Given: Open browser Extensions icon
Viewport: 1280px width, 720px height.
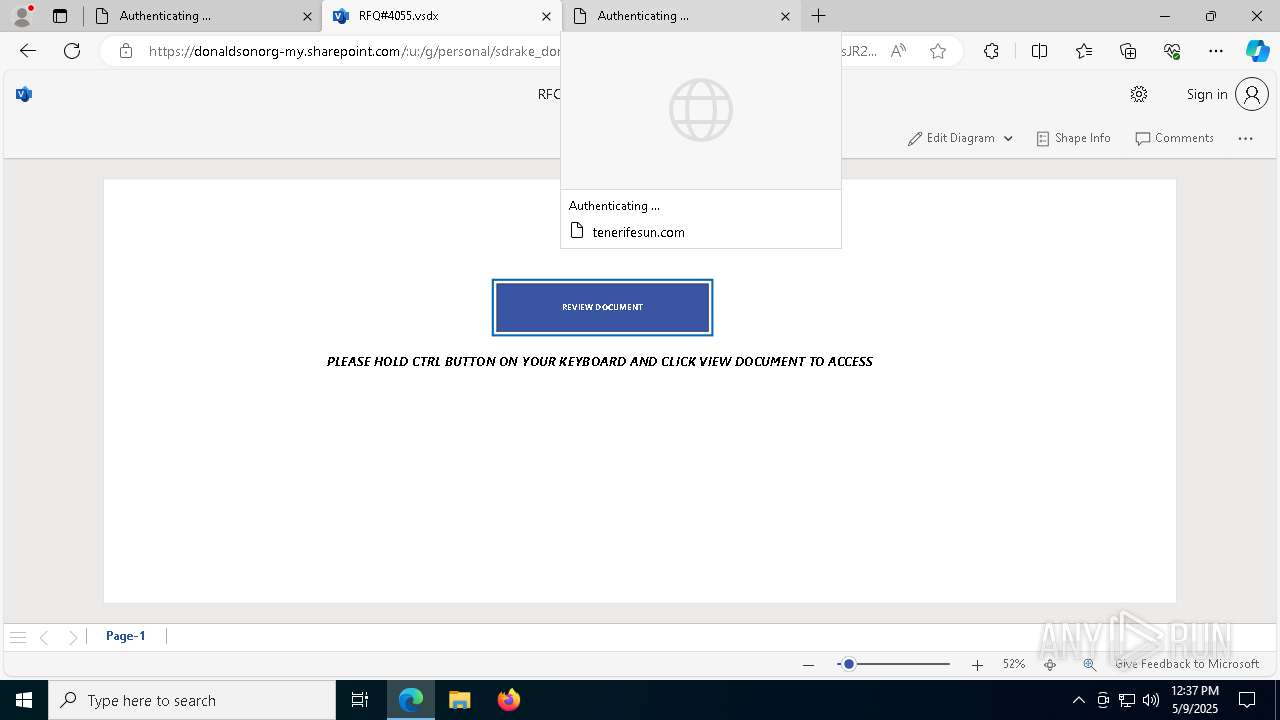Looking at the screenshot, I should click(x=991, y=51).
